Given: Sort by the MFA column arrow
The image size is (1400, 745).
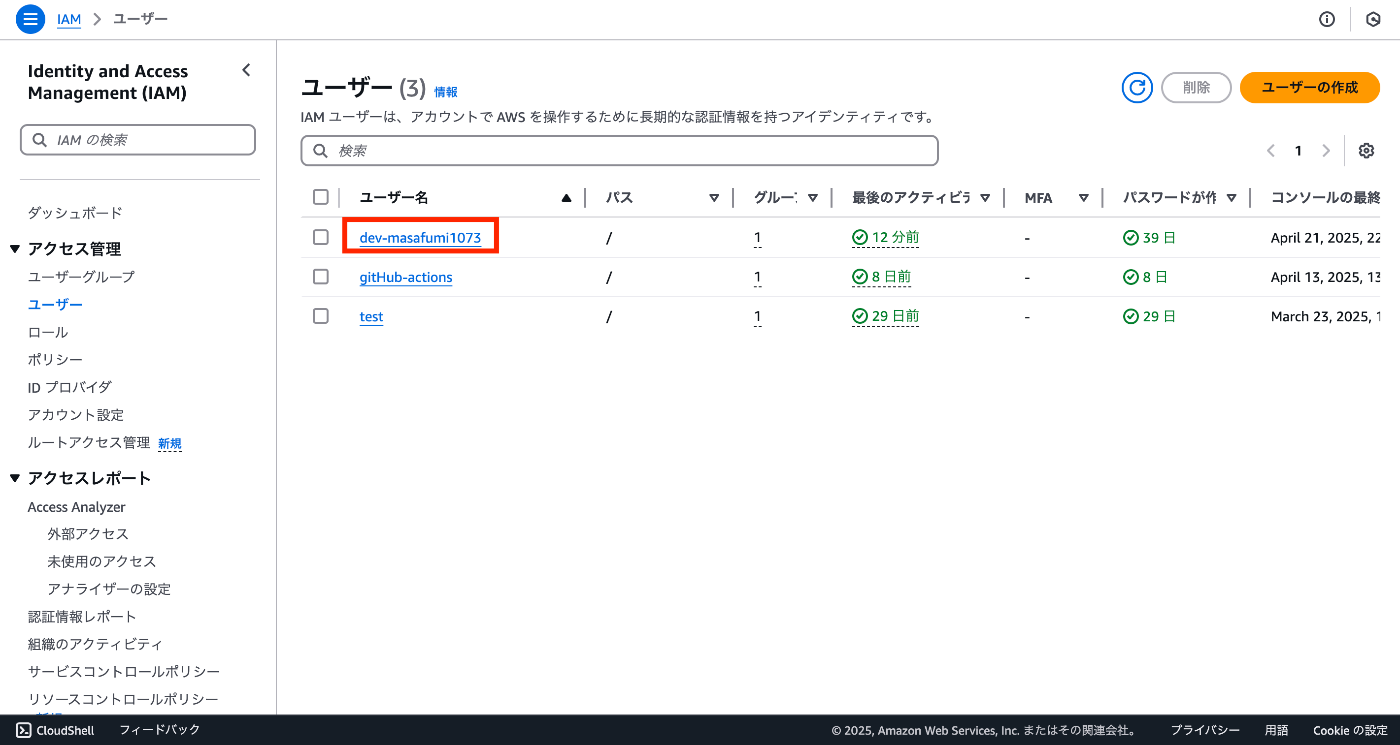Looking at the screenshot, I should [1083, 198].
